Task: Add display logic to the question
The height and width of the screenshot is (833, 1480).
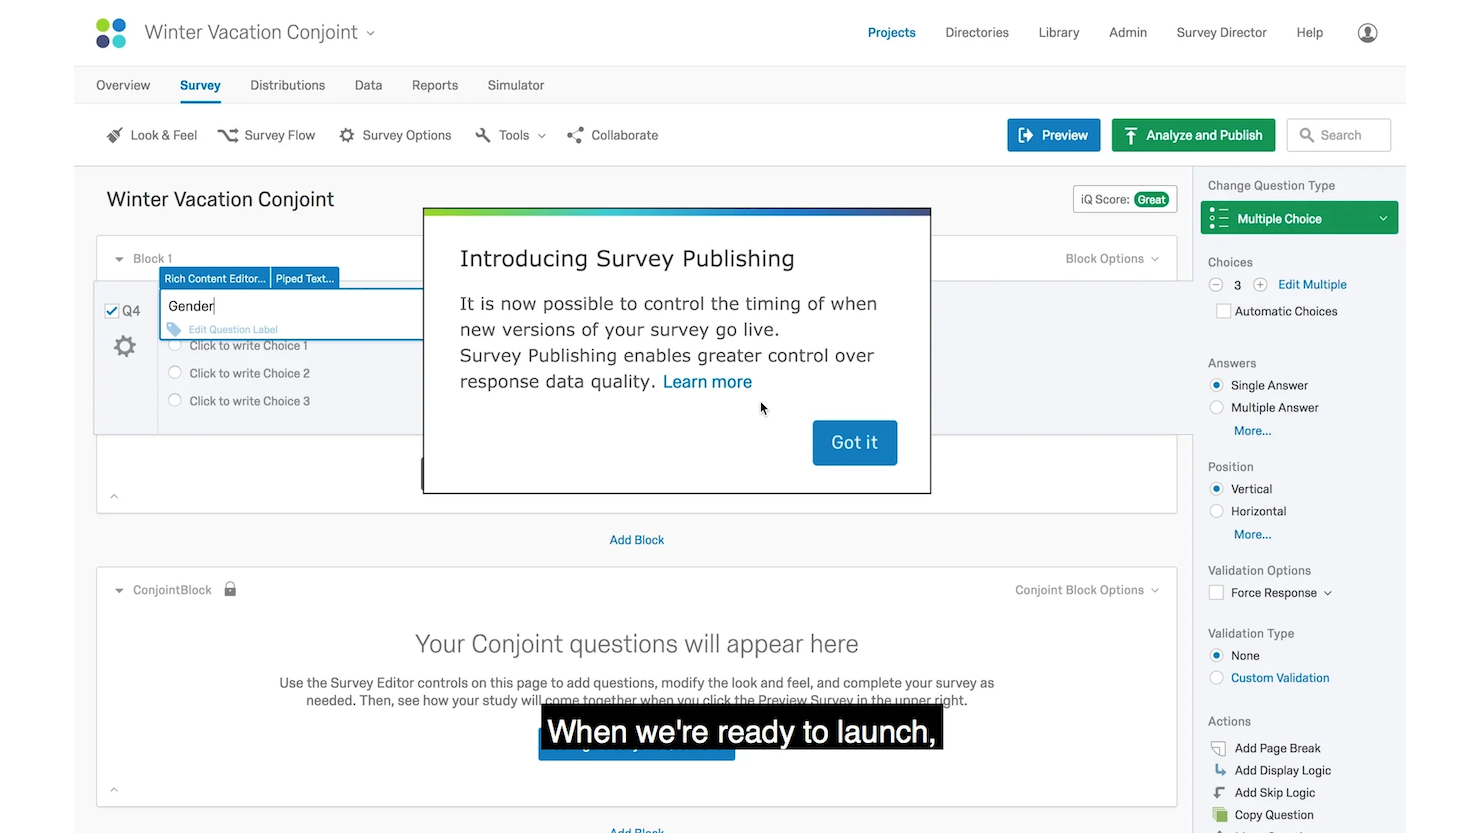Action: tap(1282, 770)
